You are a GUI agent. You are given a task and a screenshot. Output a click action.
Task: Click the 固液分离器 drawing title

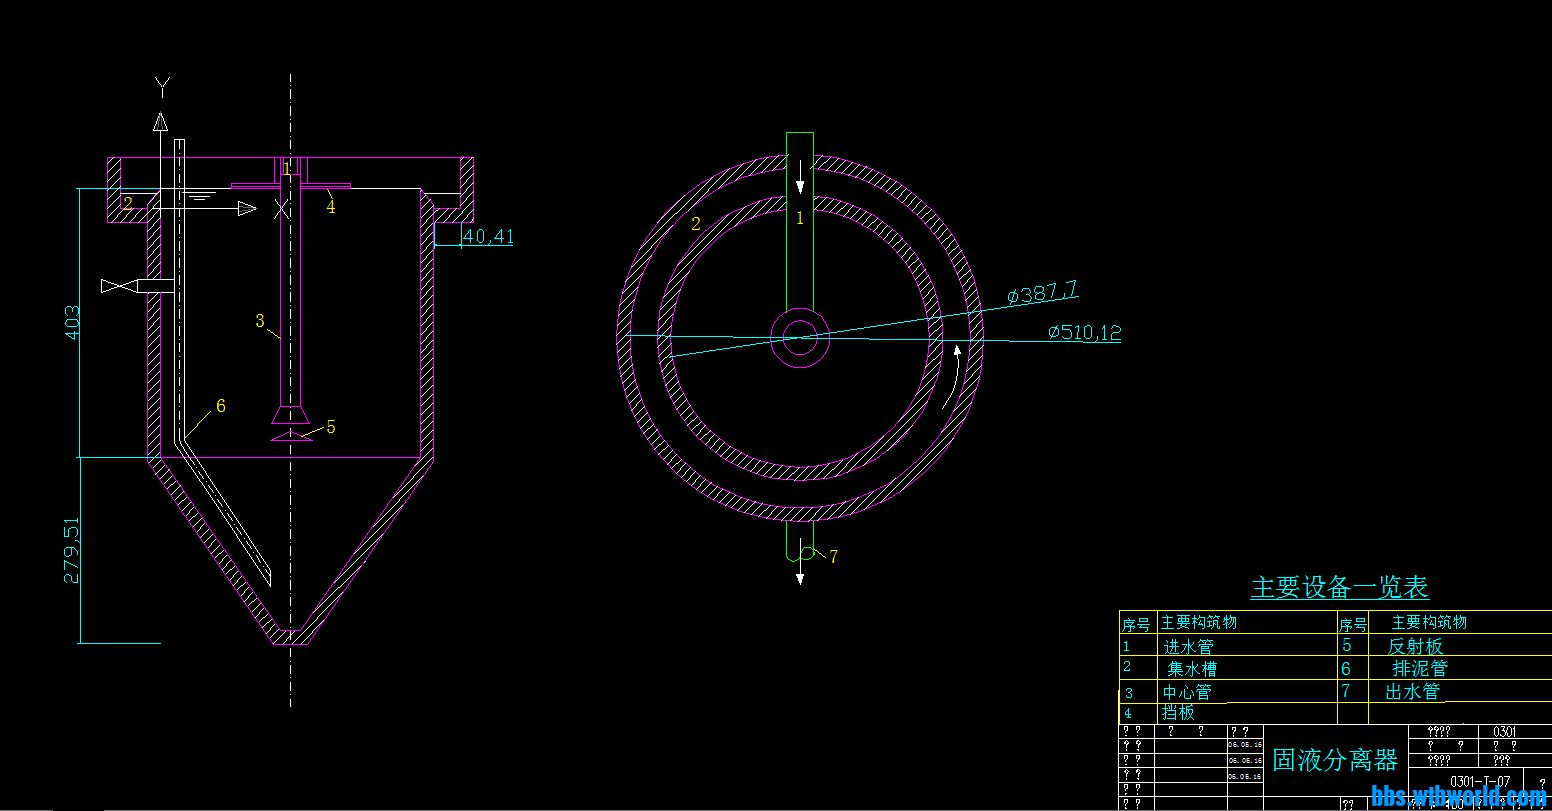click(x=1335, y=760)
